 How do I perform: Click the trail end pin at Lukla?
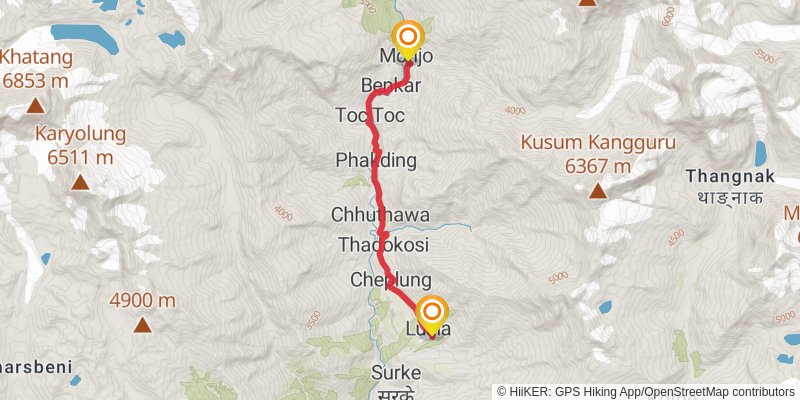tap(432, 315)
